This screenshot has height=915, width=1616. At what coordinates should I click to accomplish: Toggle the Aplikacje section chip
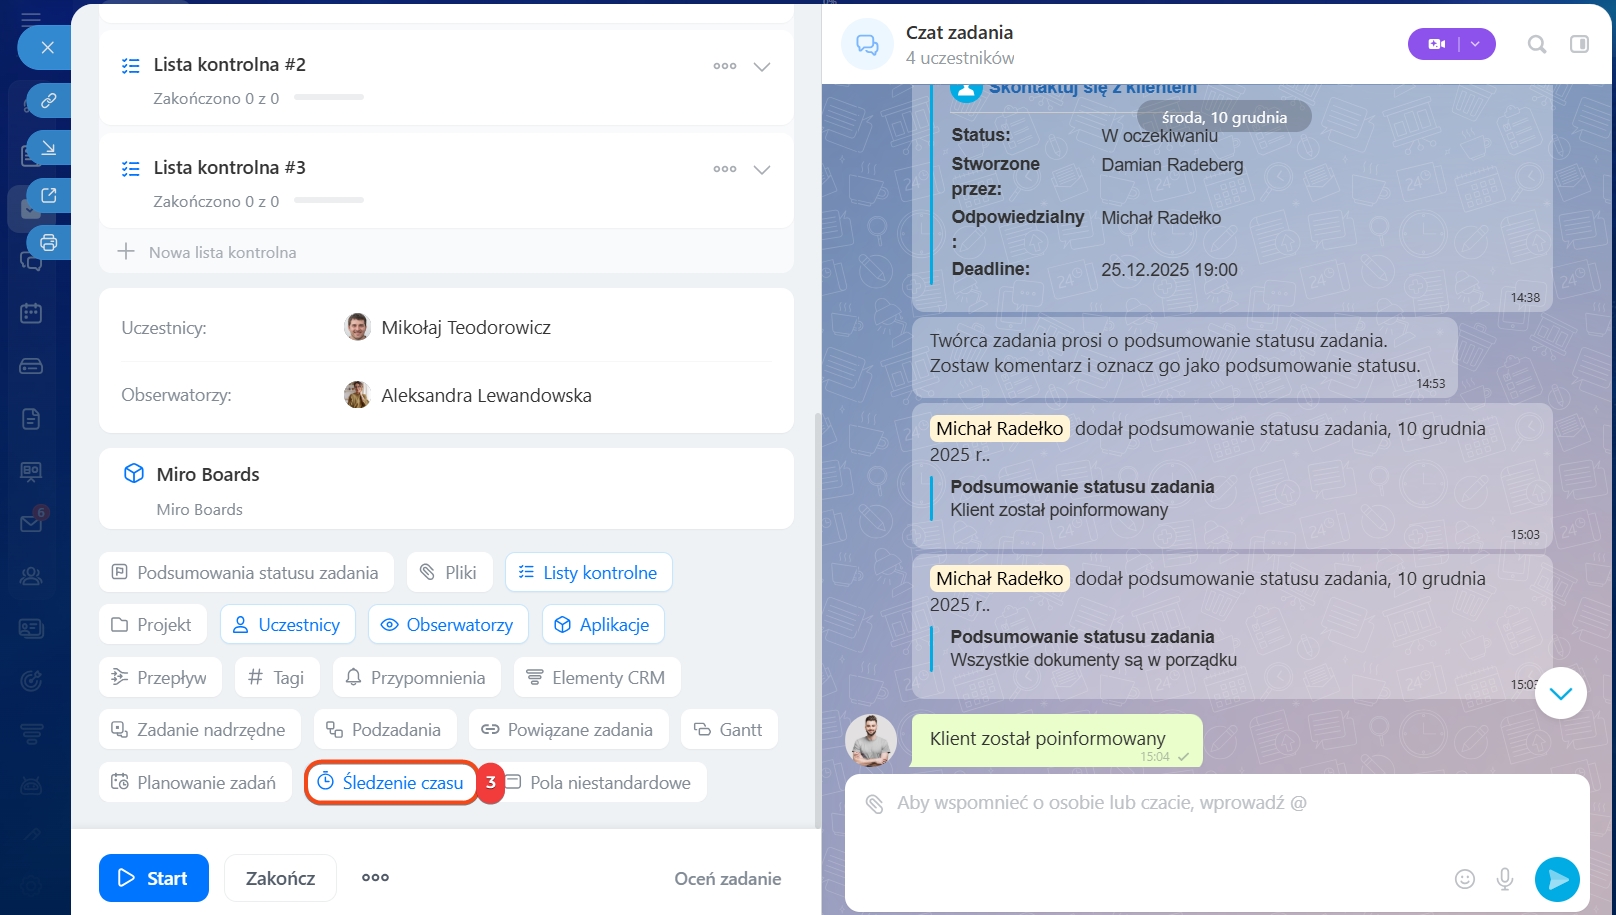[x=602, y=625]
